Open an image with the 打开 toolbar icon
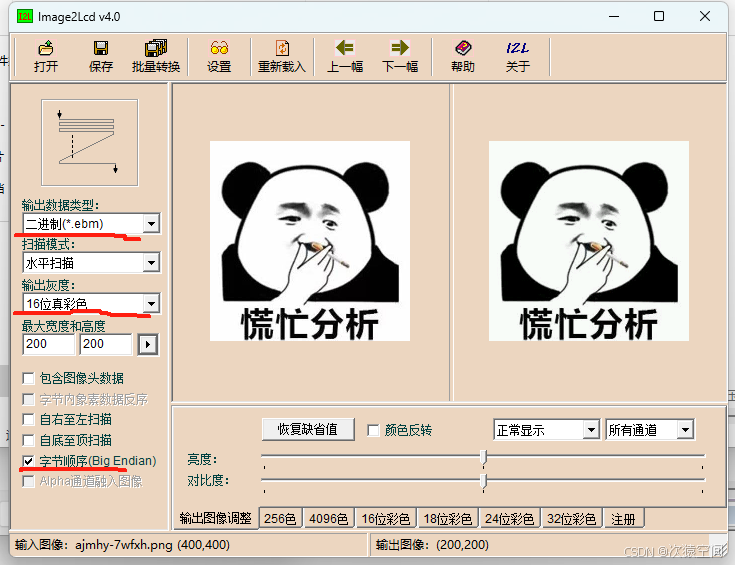 click(45, 56)
